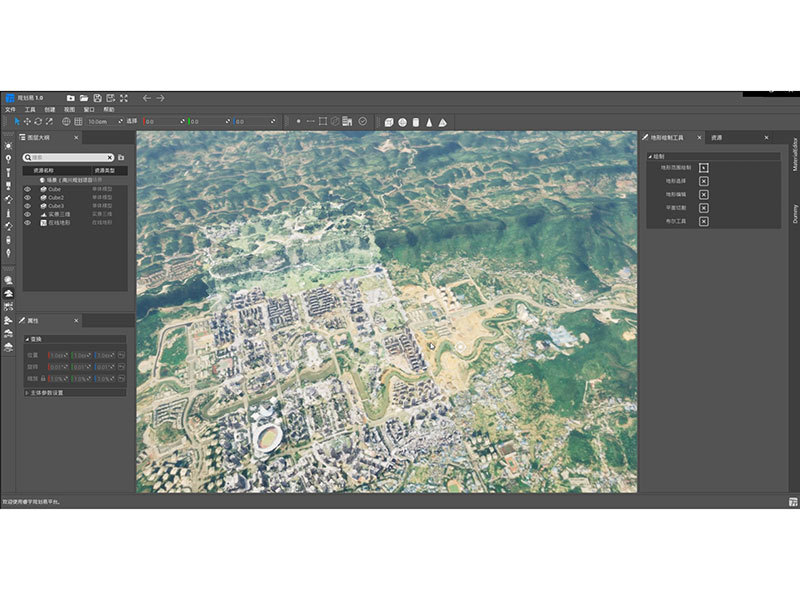The height and width of the screenshot is (600, 800).
Task: Open the 工具 menu
Action: click(x=30, y=110)
